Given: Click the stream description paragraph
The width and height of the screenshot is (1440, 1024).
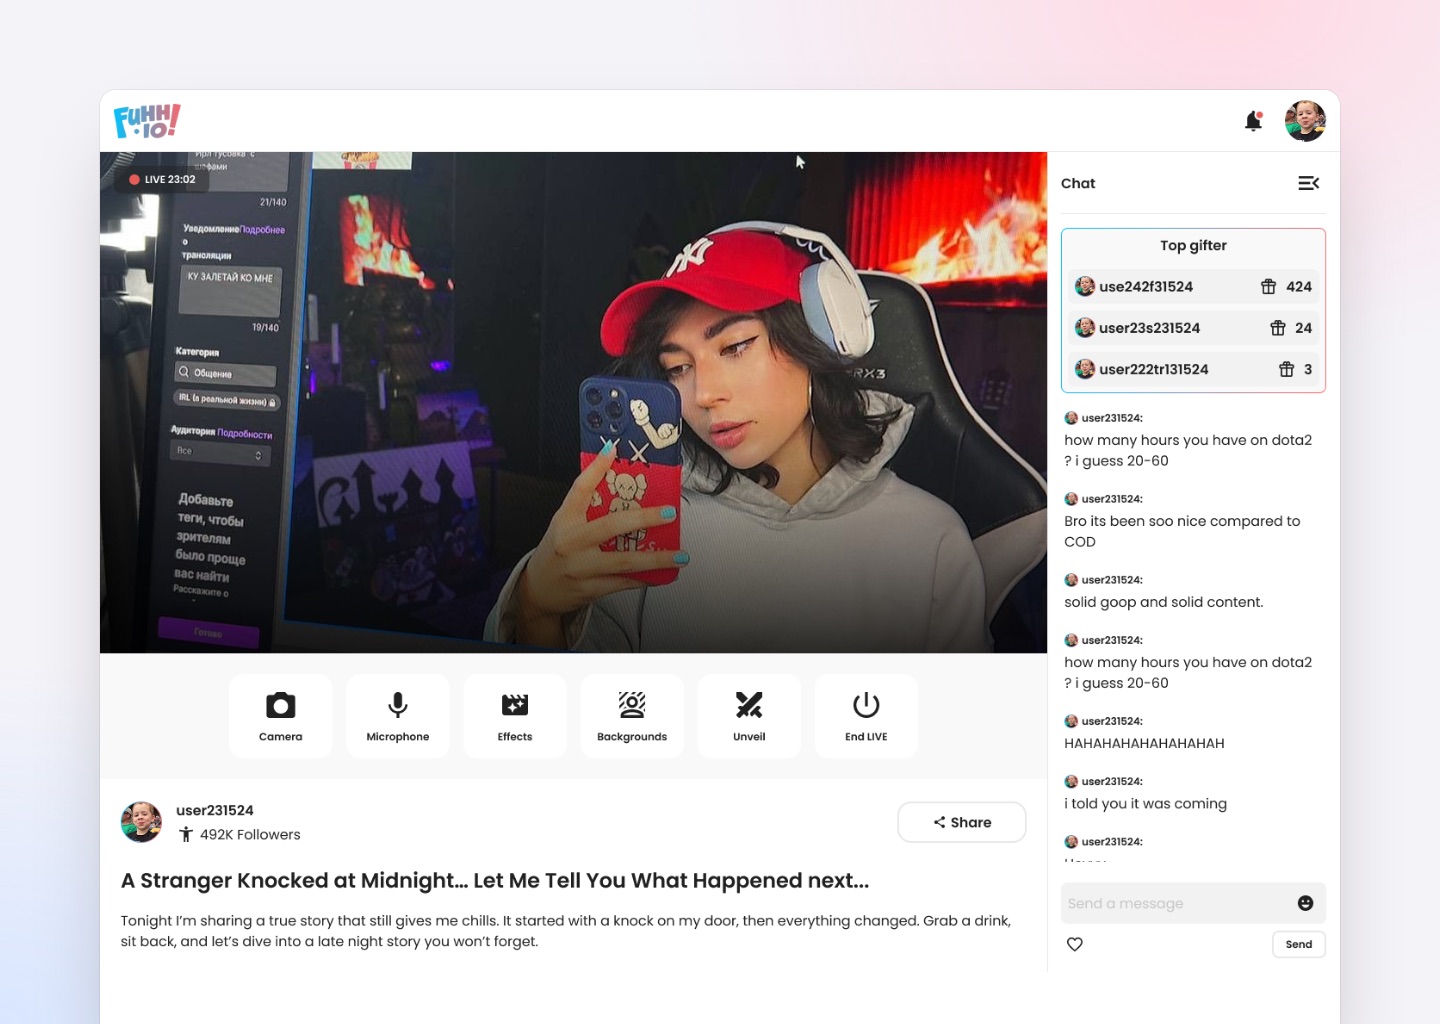Looking at the screenshot, I should 566,931.
